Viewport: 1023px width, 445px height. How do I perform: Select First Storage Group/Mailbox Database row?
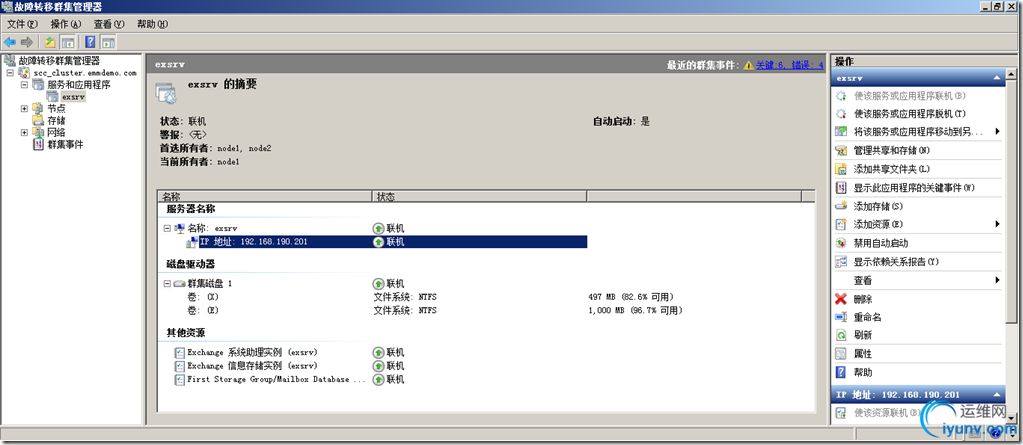pyautogui.click(x=276, y=379)
